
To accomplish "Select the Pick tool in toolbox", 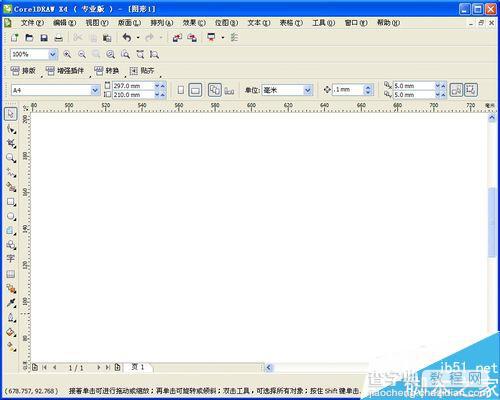I will click(11, 114).
